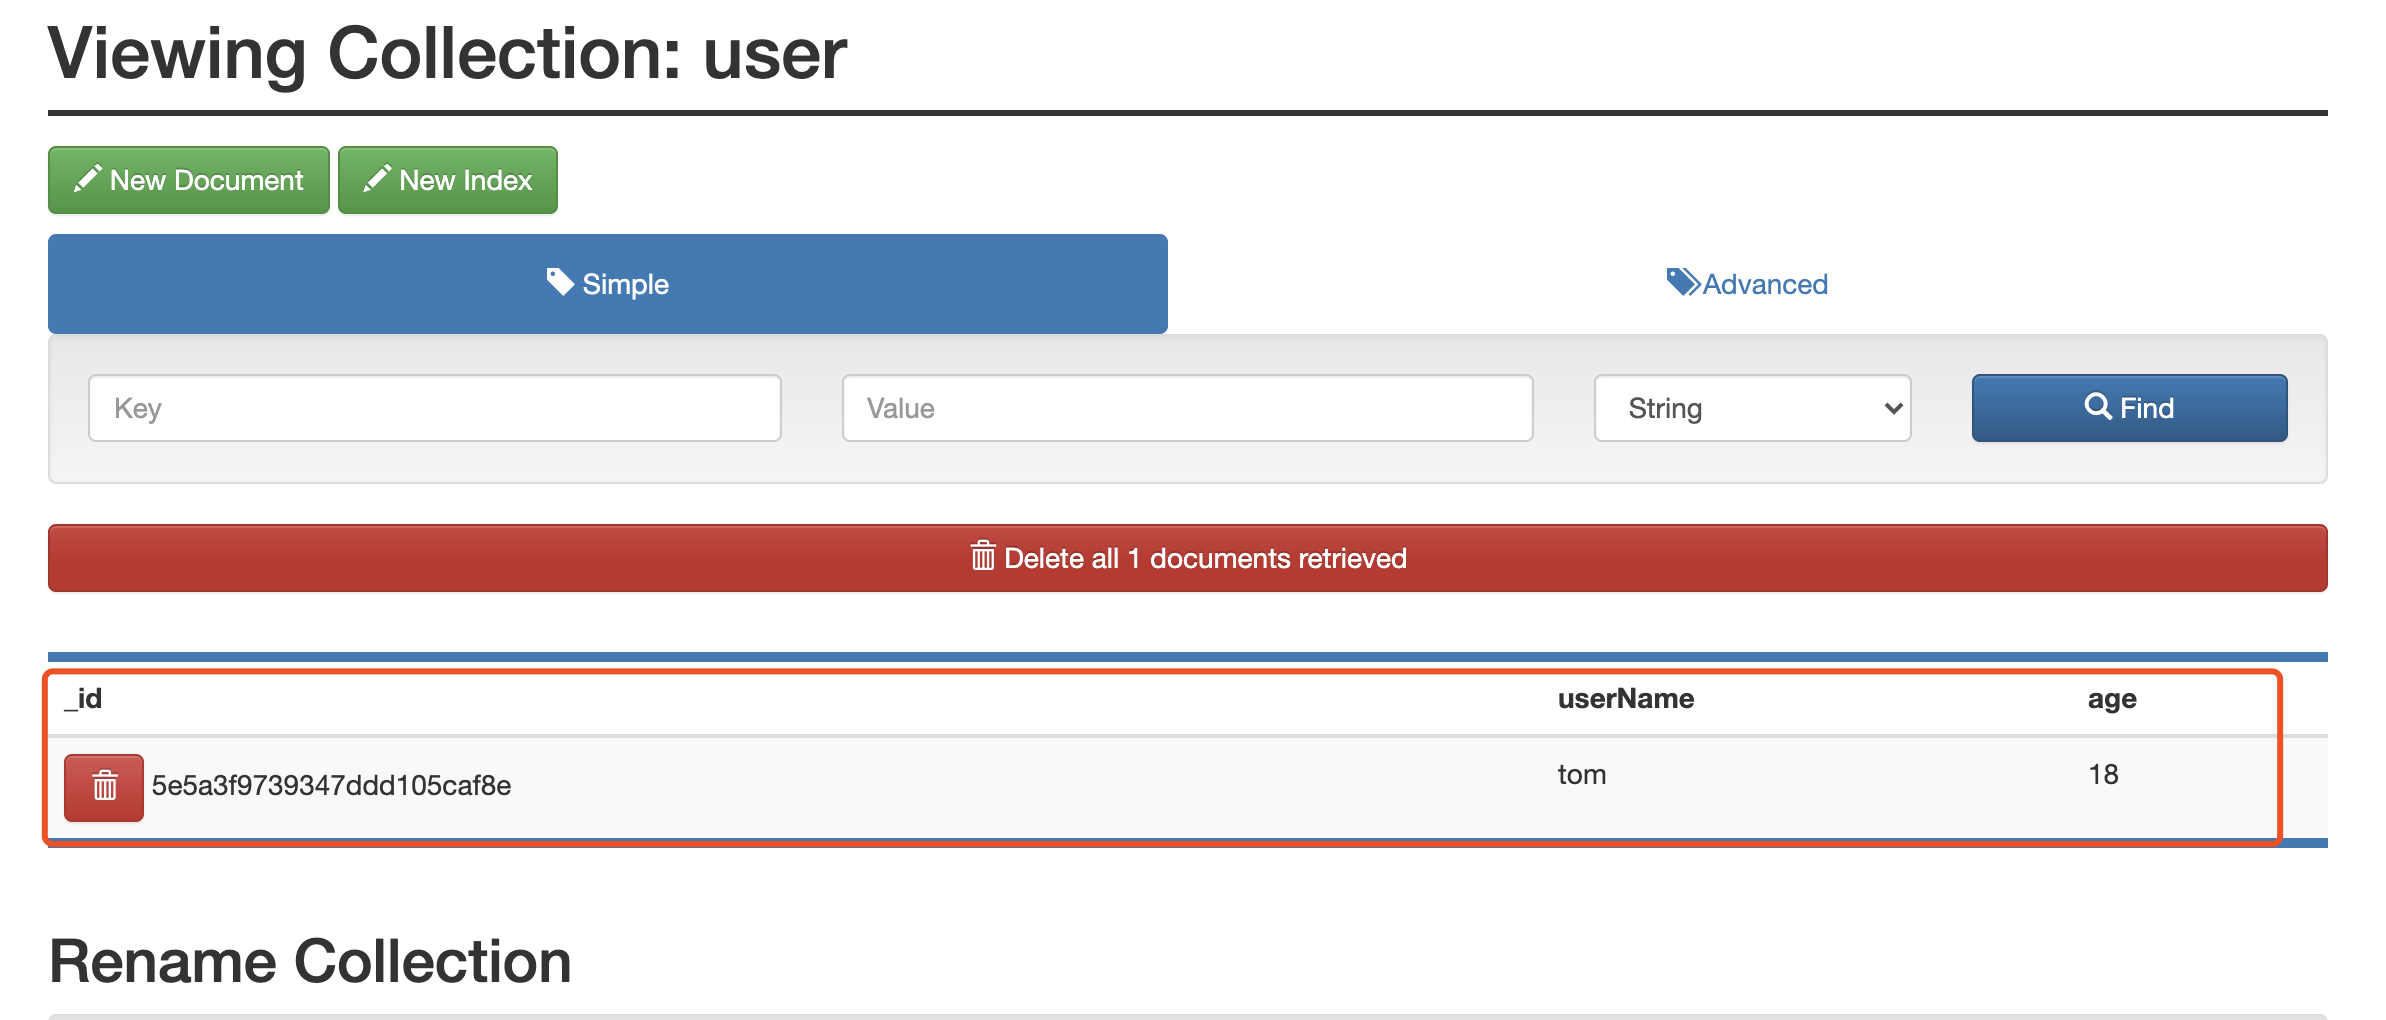
Task: Sort by the userName column header
Action: click(1625, 699)
